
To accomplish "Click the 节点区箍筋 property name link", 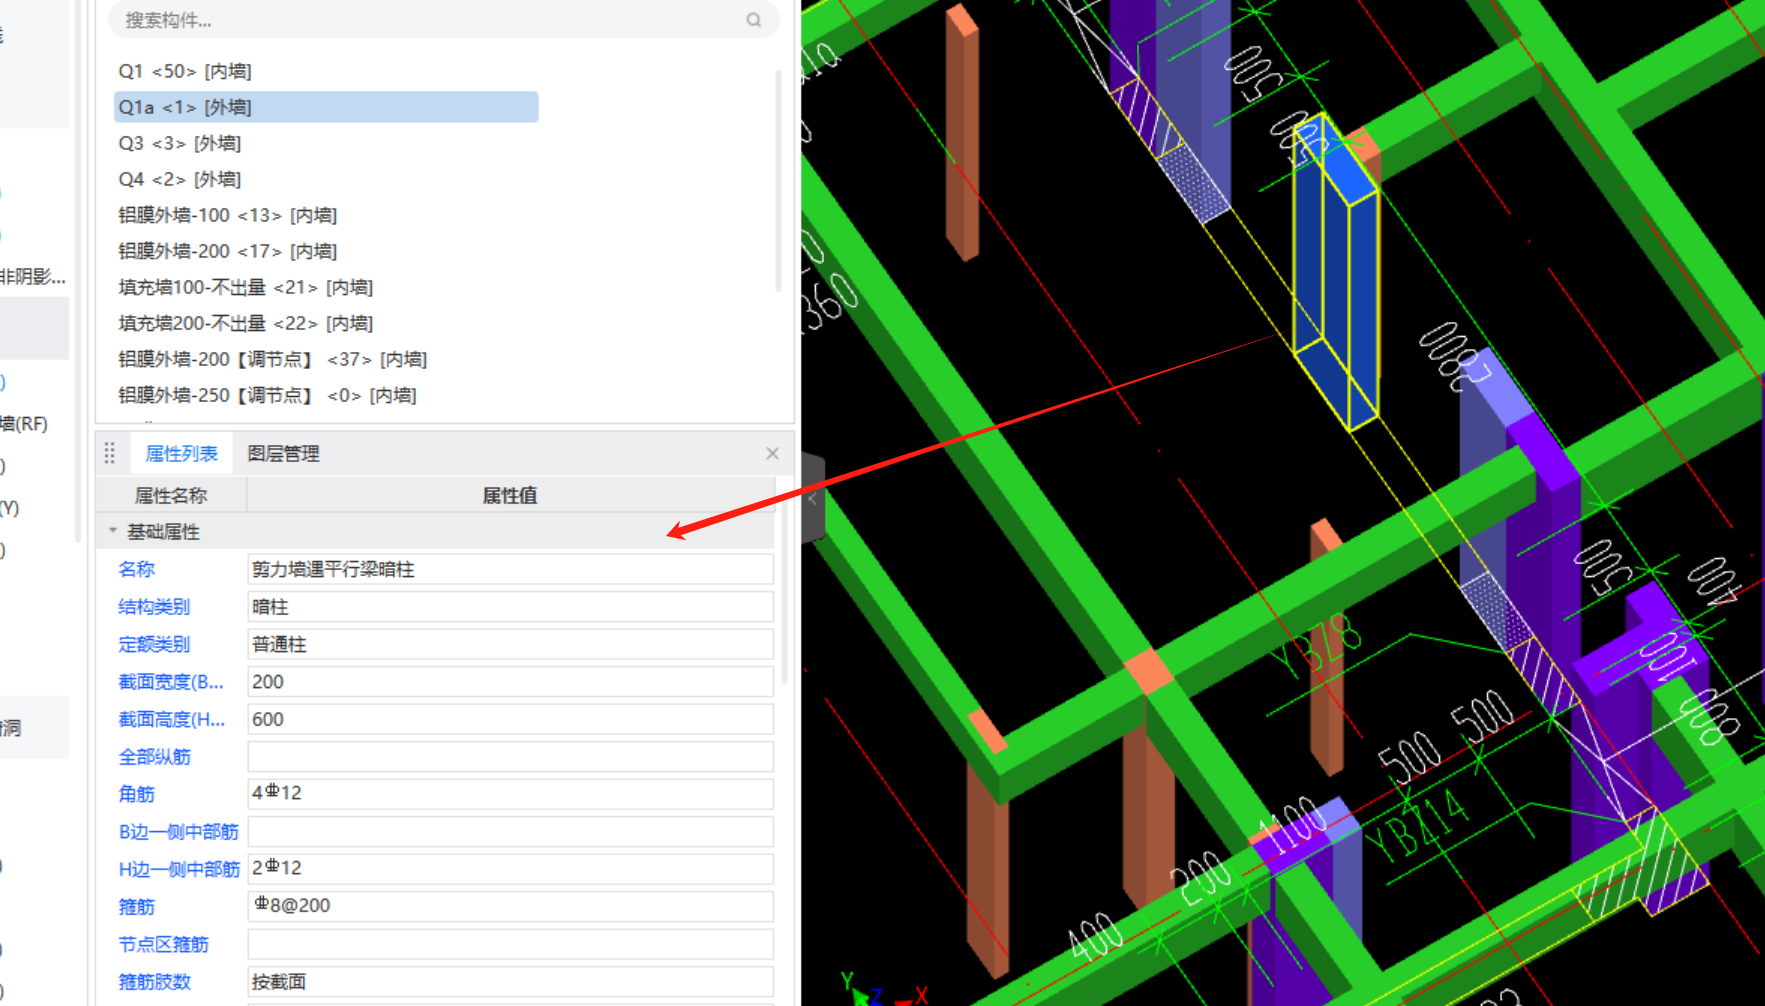I will 163,944.
